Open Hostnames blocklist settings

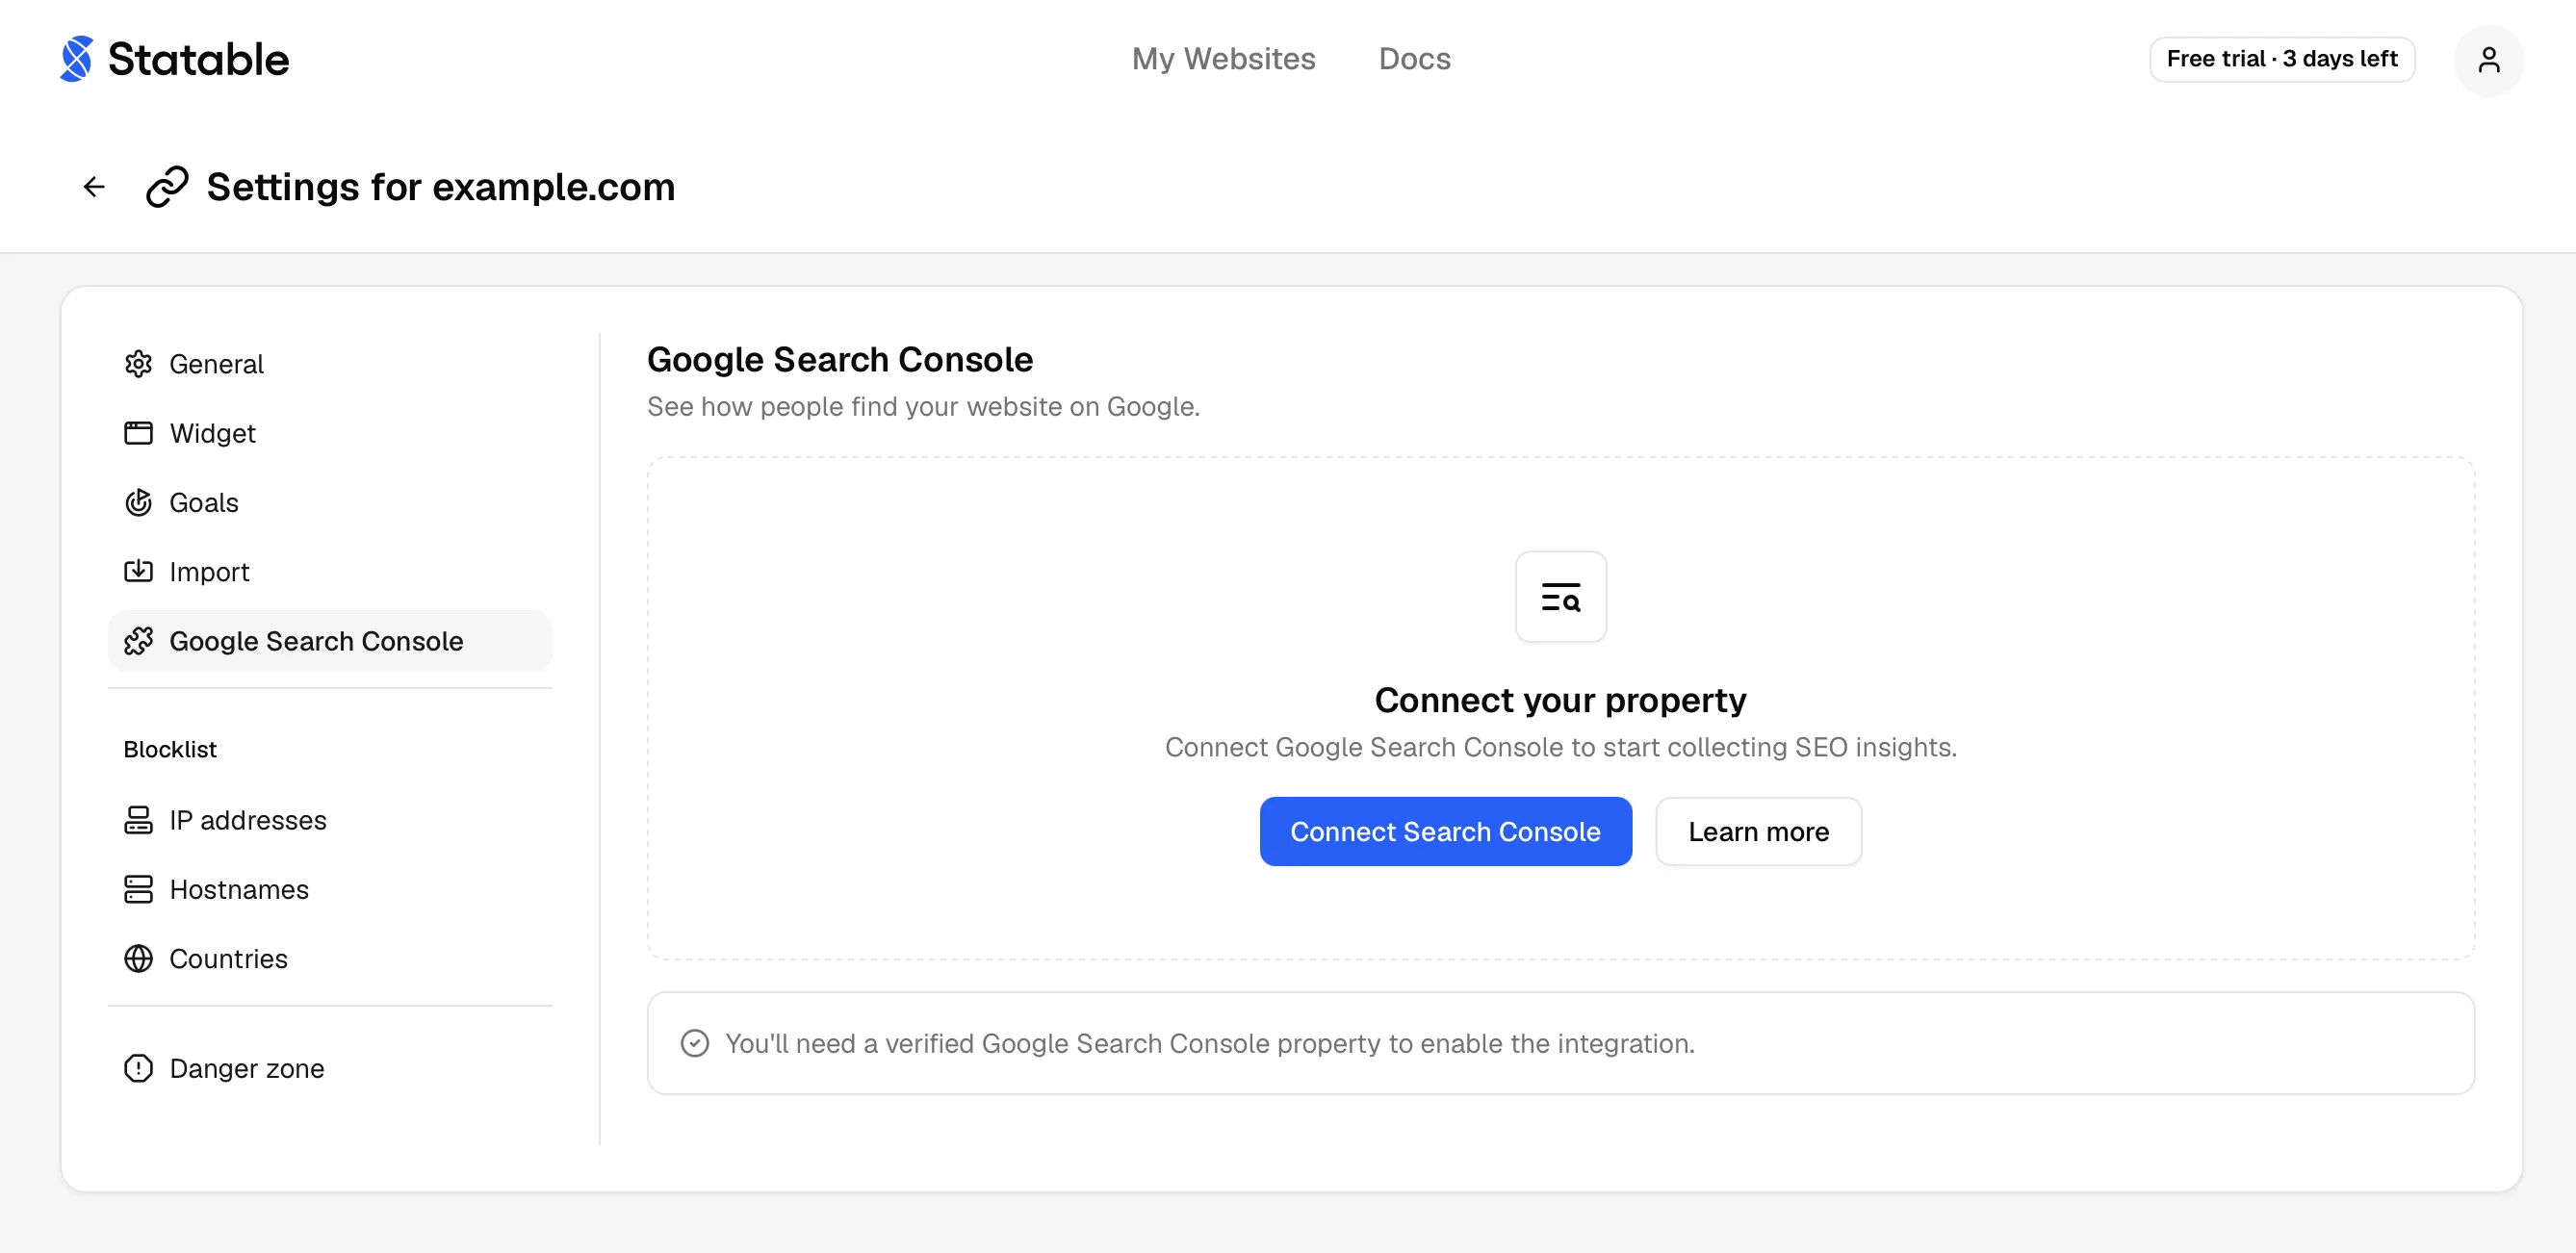330,889
